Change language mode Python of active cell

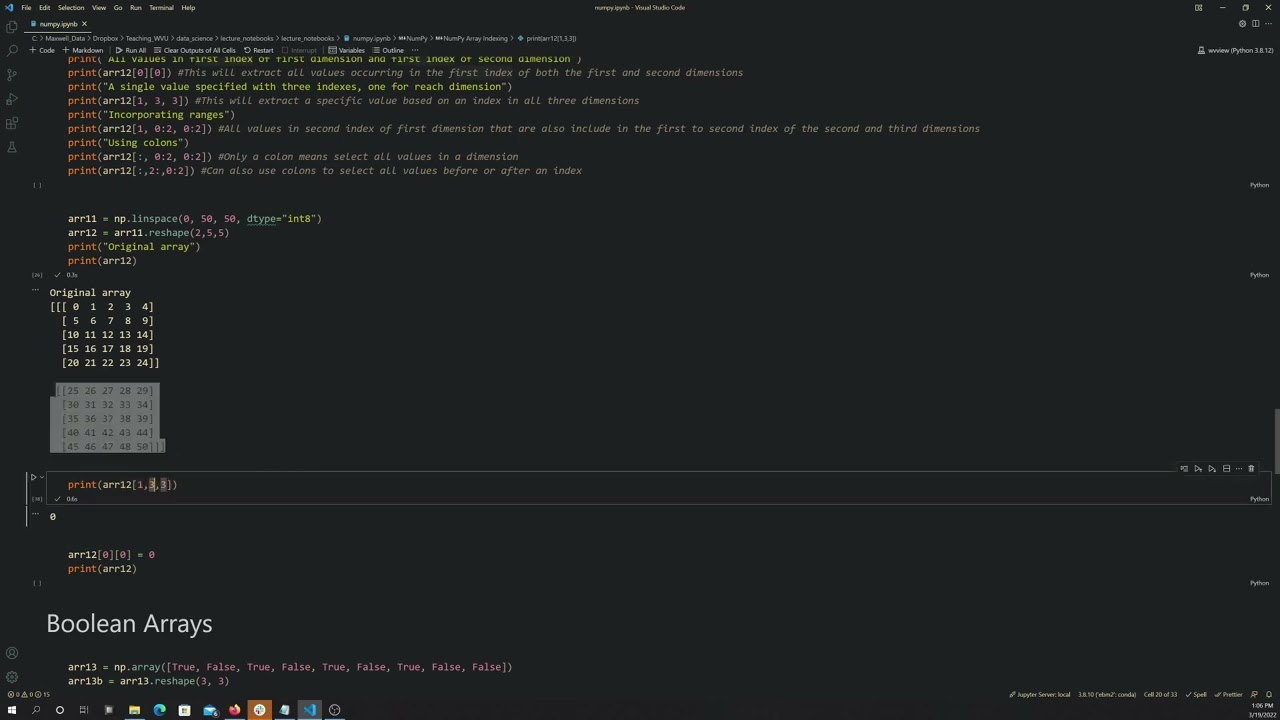(x=1259, y=499)
